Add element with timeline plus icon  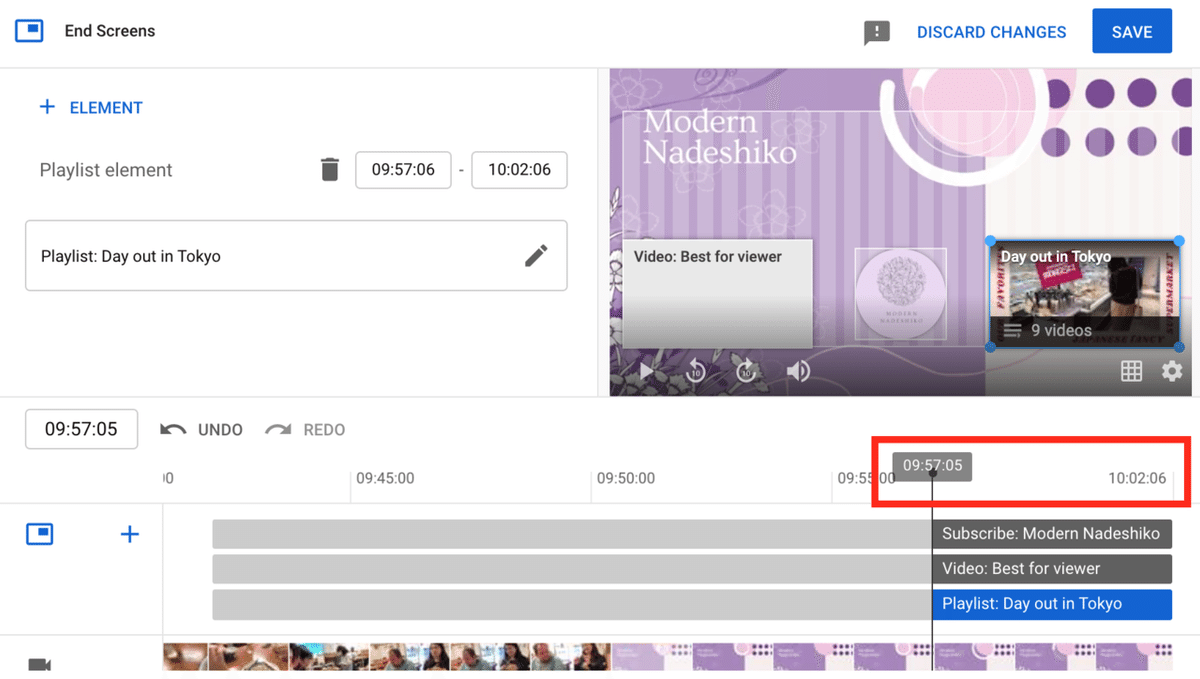[x=129, y=534]
